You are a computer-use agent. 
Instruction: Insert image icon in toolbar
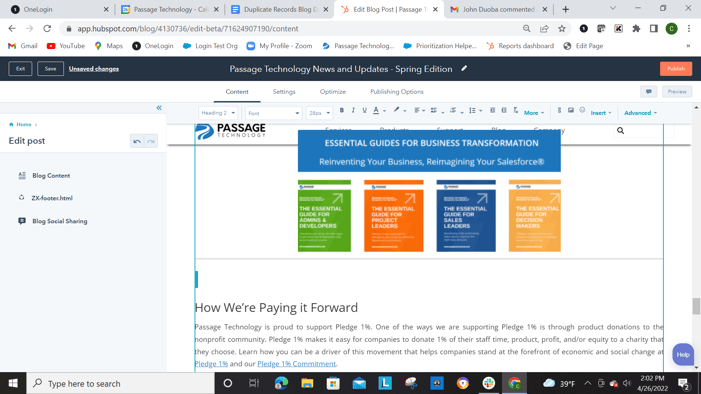coord(571,110)
